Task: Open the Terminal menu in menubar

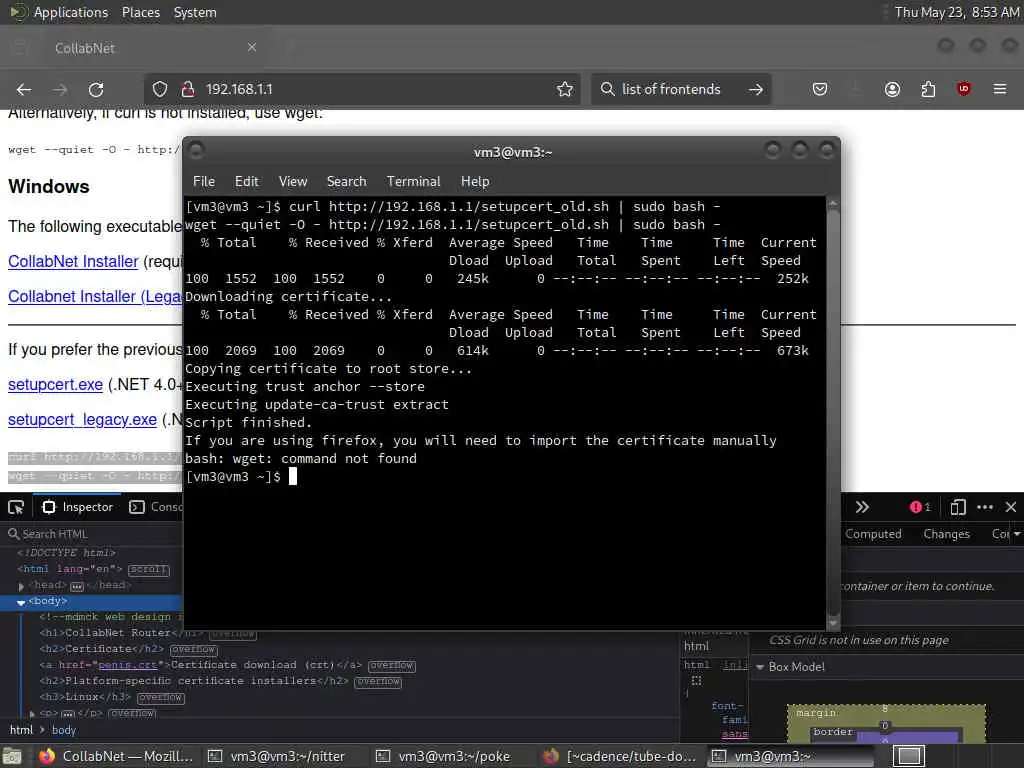Action: coord(413,182)
